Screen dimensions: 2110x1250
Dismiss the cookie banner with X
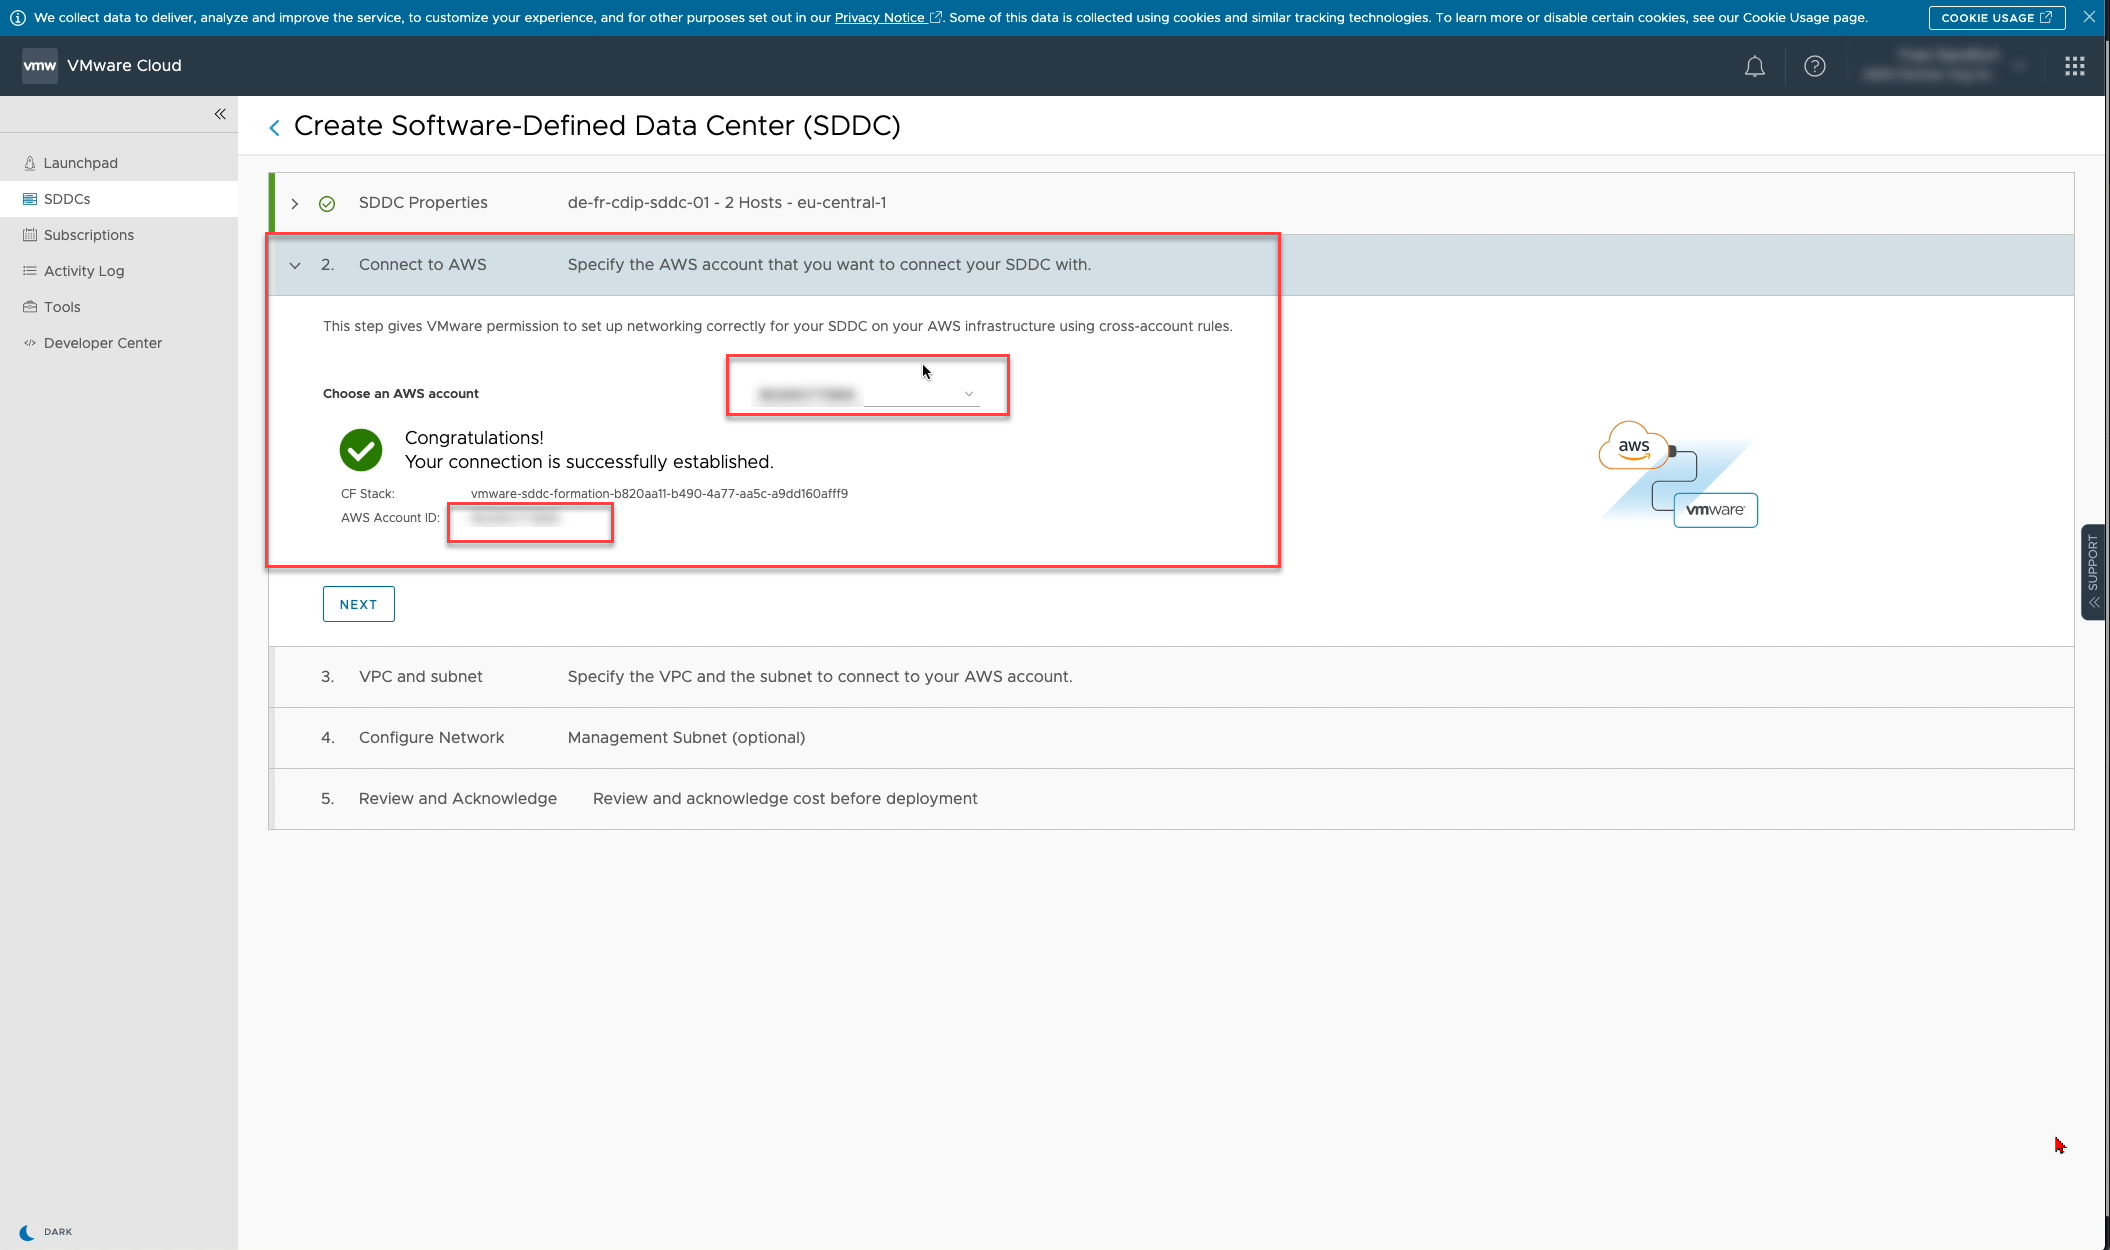tap(2089, 17)
